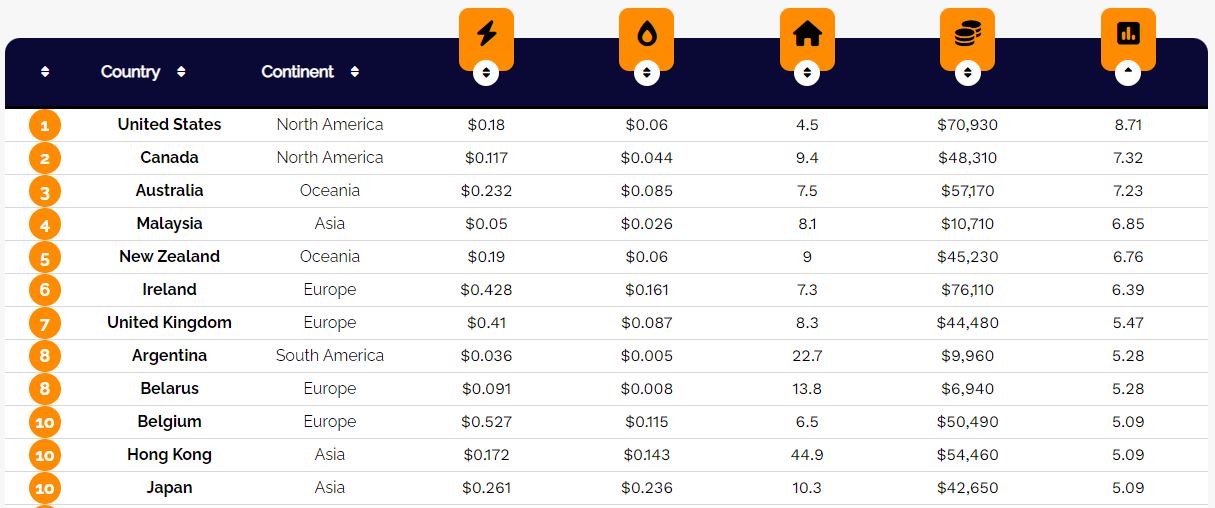Click the coins stack income icon
Viewport: 1215px width, 508px height.
967,34
